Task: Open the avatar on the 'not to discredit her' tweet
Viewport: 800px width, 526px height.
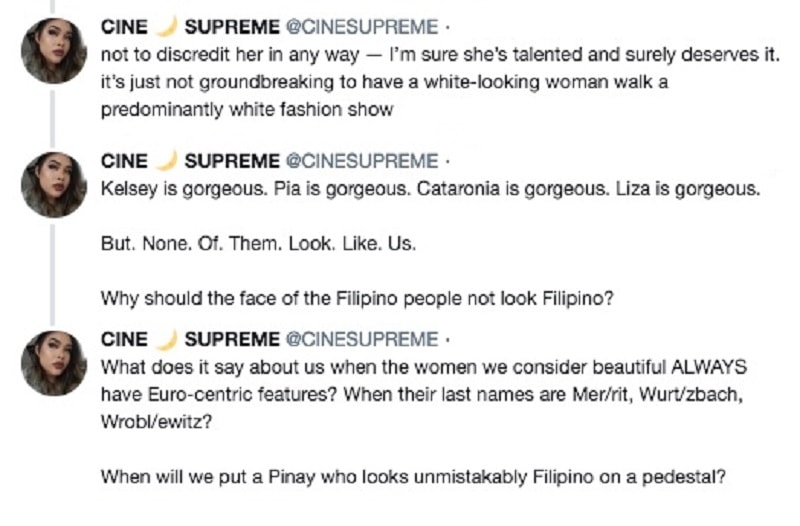Action: 54,51
